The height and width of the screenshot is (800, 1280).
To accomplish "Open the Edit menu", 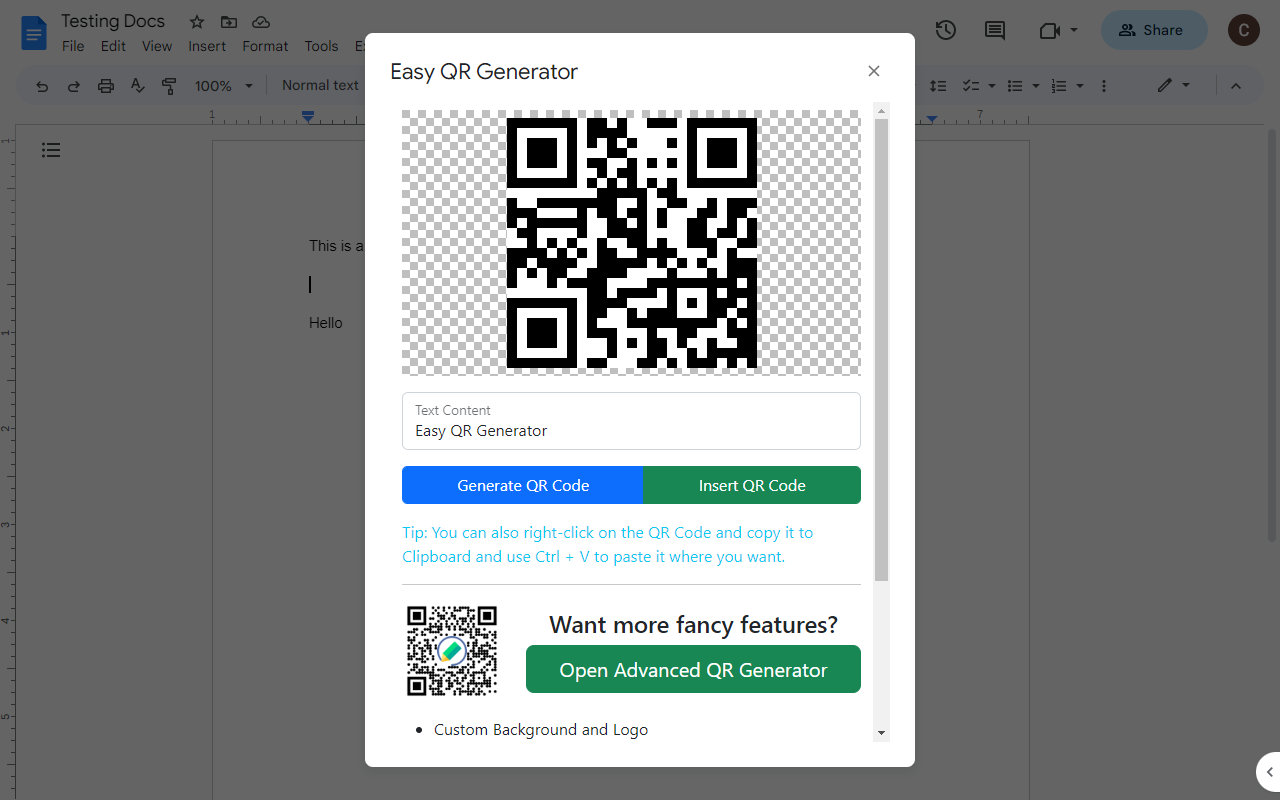I will [113, 46].
